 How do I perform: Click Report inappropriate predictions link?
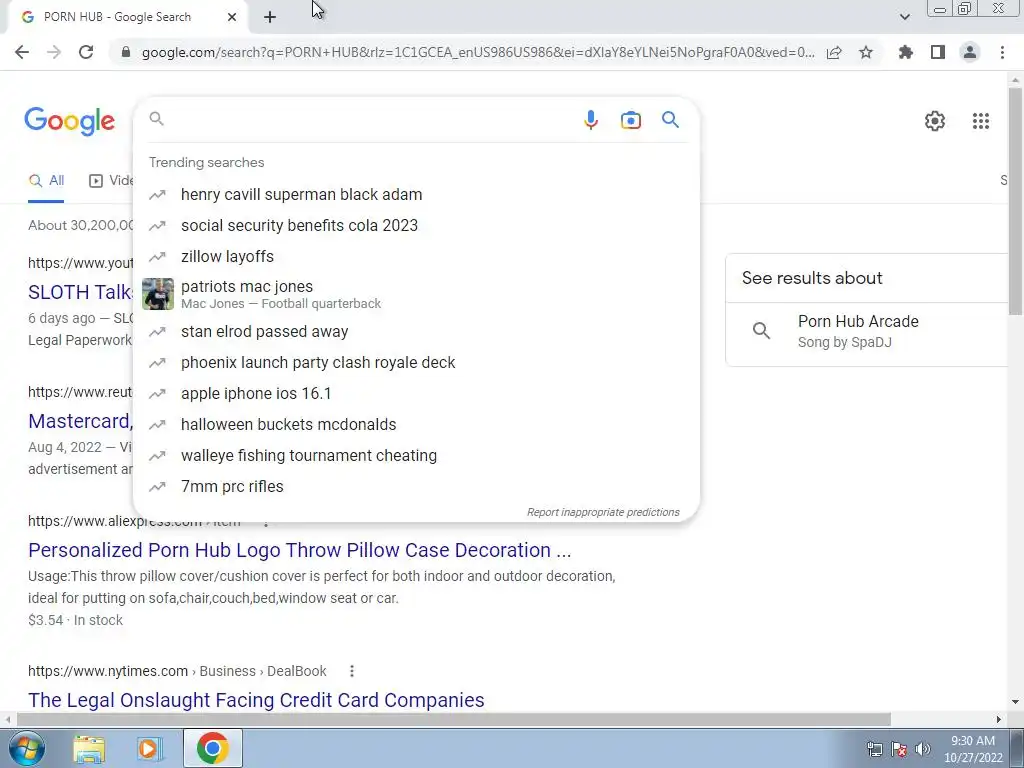[x=603, y=512]
